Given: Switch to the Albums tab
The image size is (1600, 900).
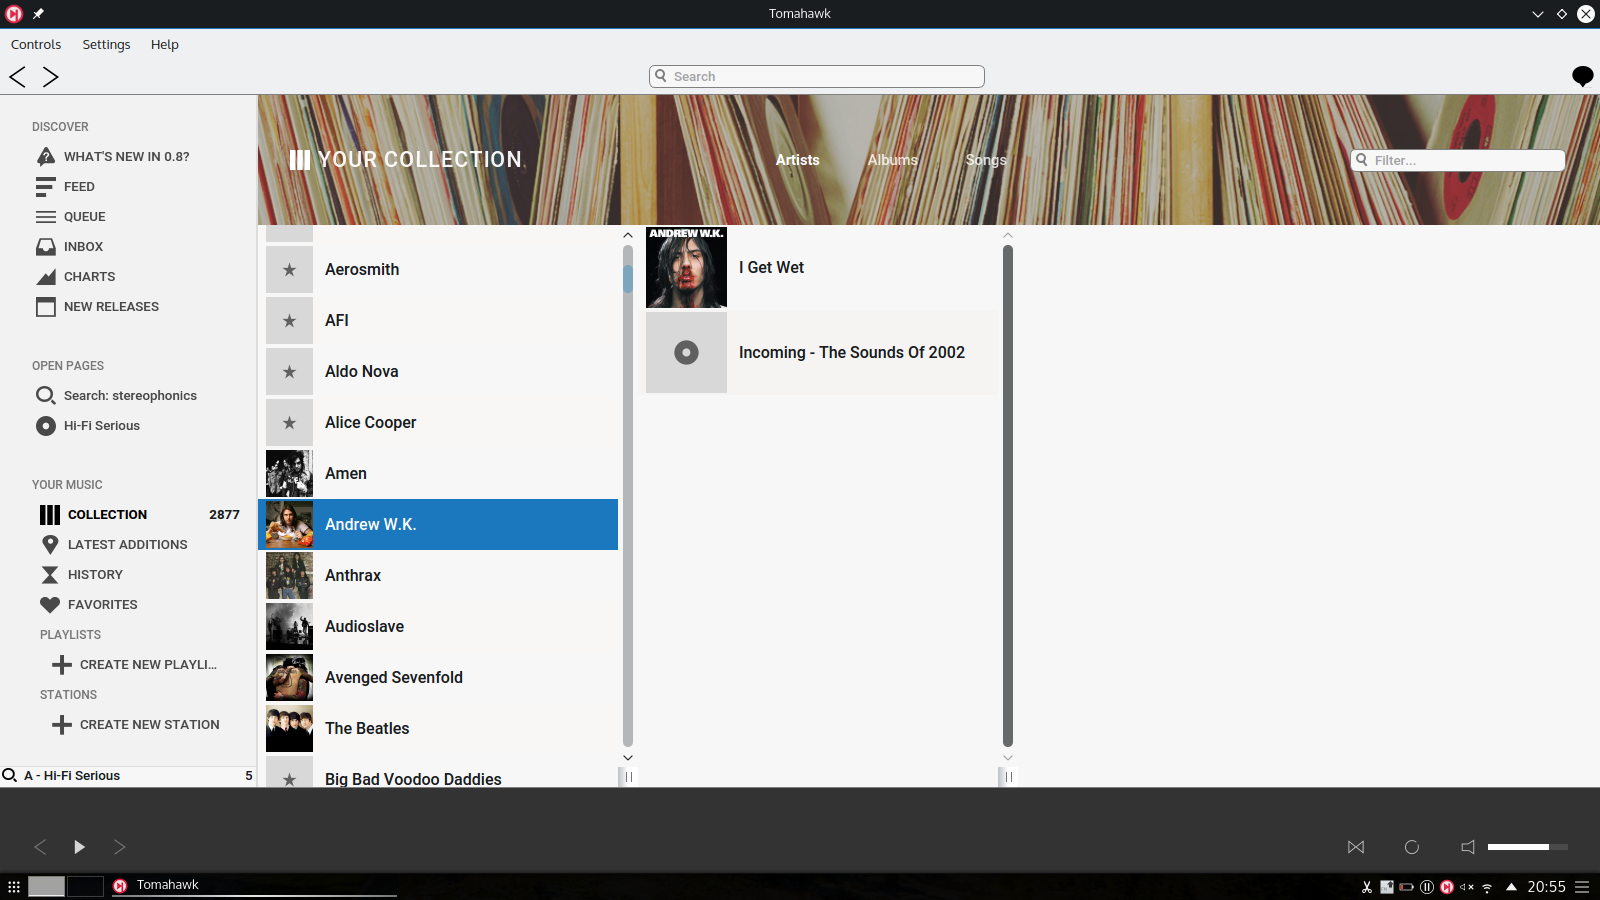Looking at the screenshot, I should point(892,160).
